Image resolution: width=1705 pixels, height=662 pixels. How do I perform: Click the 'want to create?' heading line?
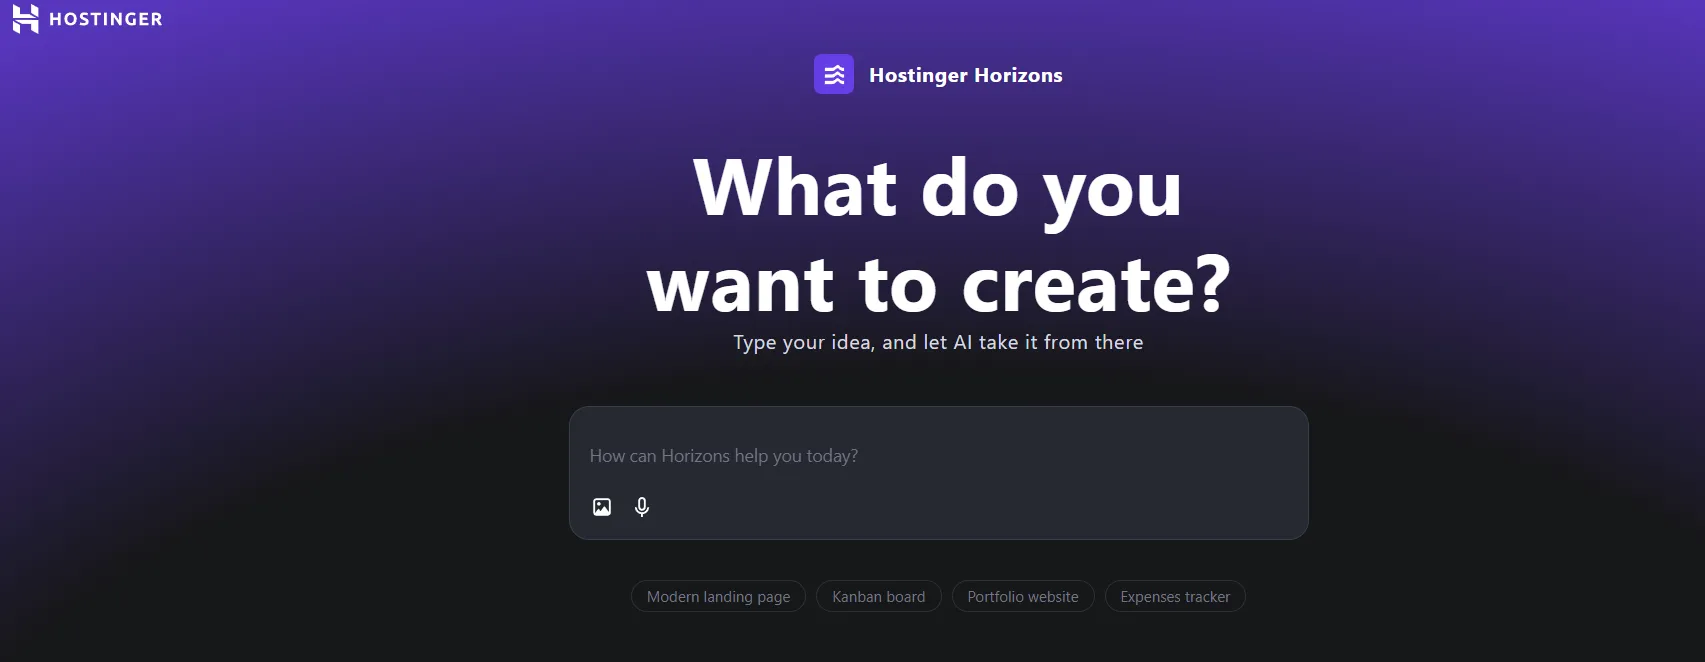click(x=937, y=286)
